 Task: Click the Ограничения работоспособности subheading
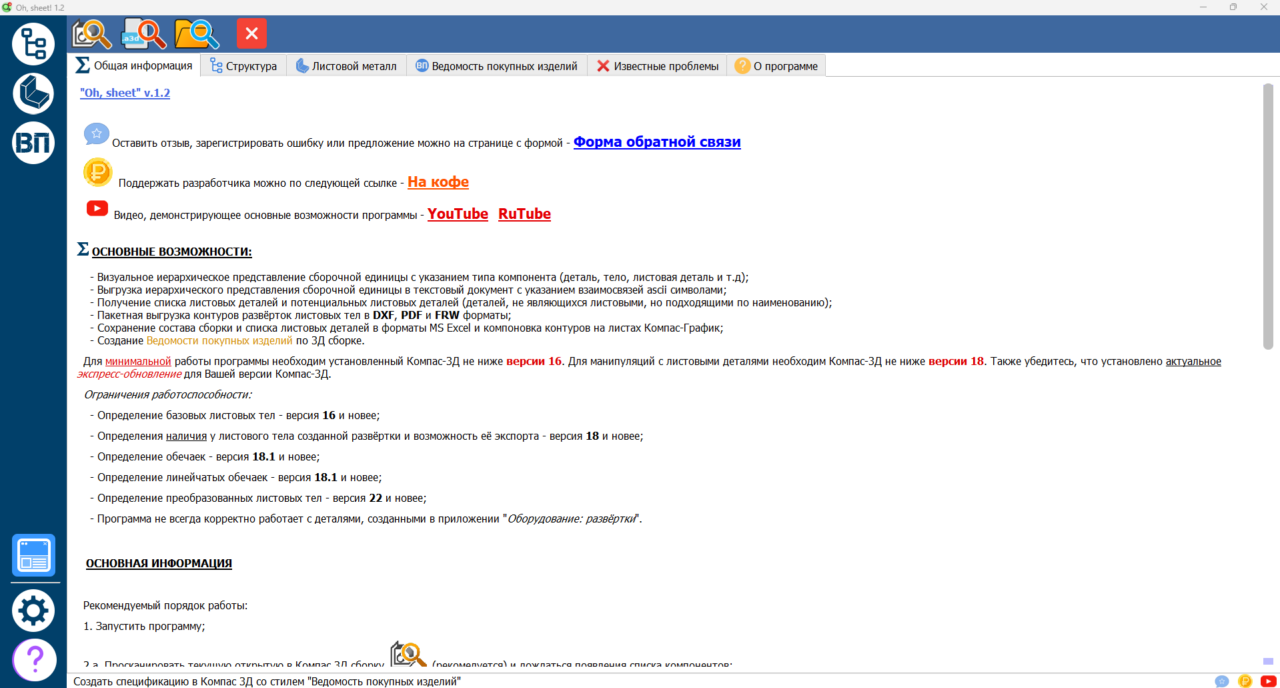point(168,395)
